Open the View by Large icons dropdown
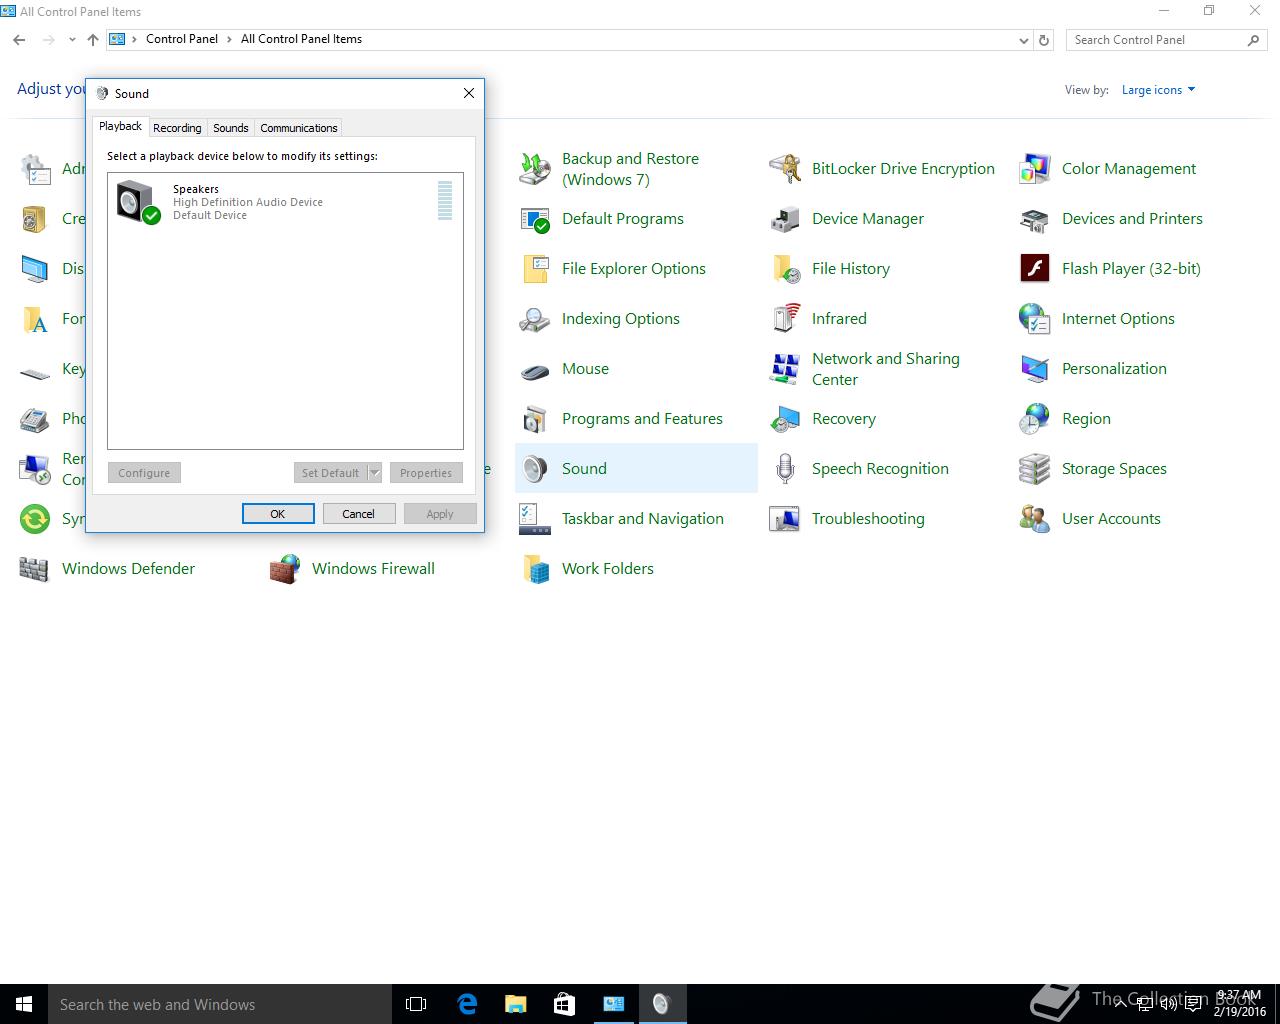This screenshot has height=1024, width=1280. [x=1158, y=90]
